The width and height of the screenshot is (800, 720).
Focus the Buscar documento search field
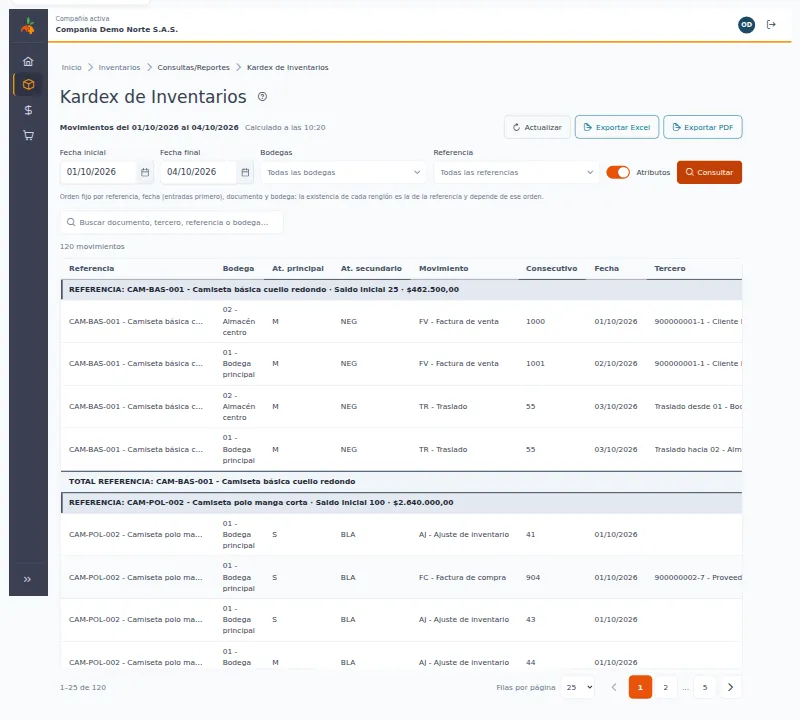click(171, 222)
